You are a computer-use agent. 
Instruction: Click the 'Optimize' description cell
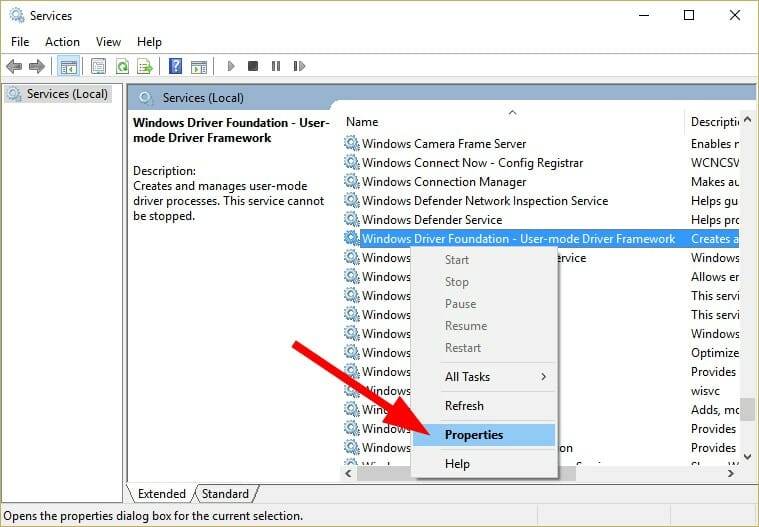(715, 353)
